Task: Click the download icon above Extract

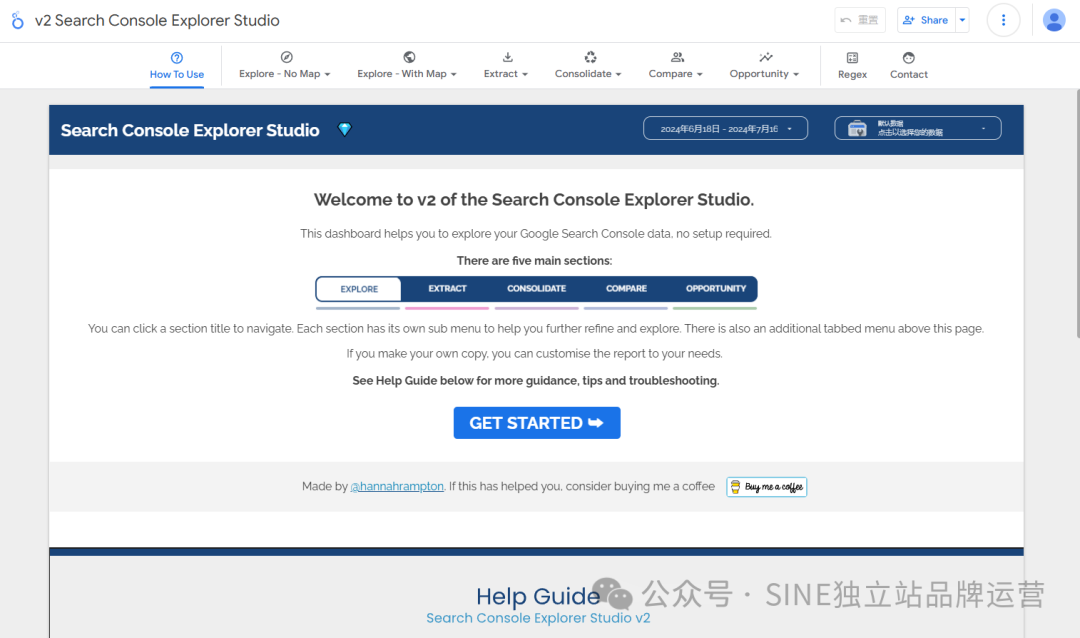Action: click(508, 57)
